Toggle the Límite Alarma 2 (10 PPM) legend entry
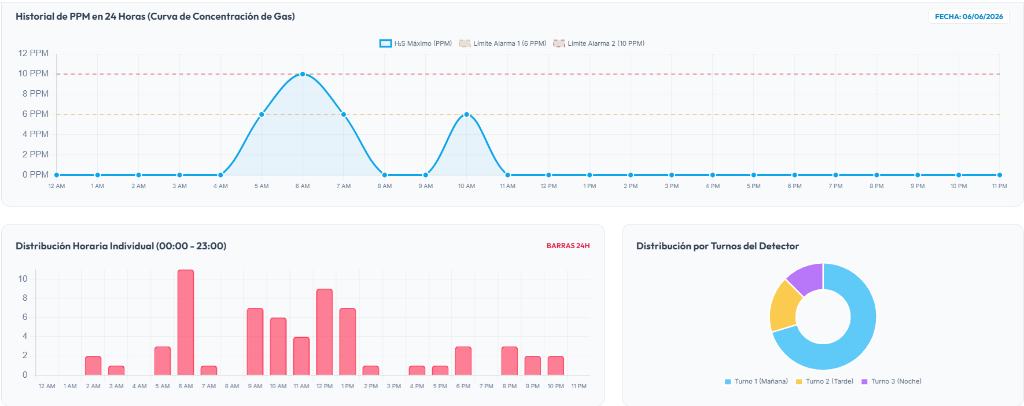This screenshot has height=406, width=1024. tap(598, 44)
